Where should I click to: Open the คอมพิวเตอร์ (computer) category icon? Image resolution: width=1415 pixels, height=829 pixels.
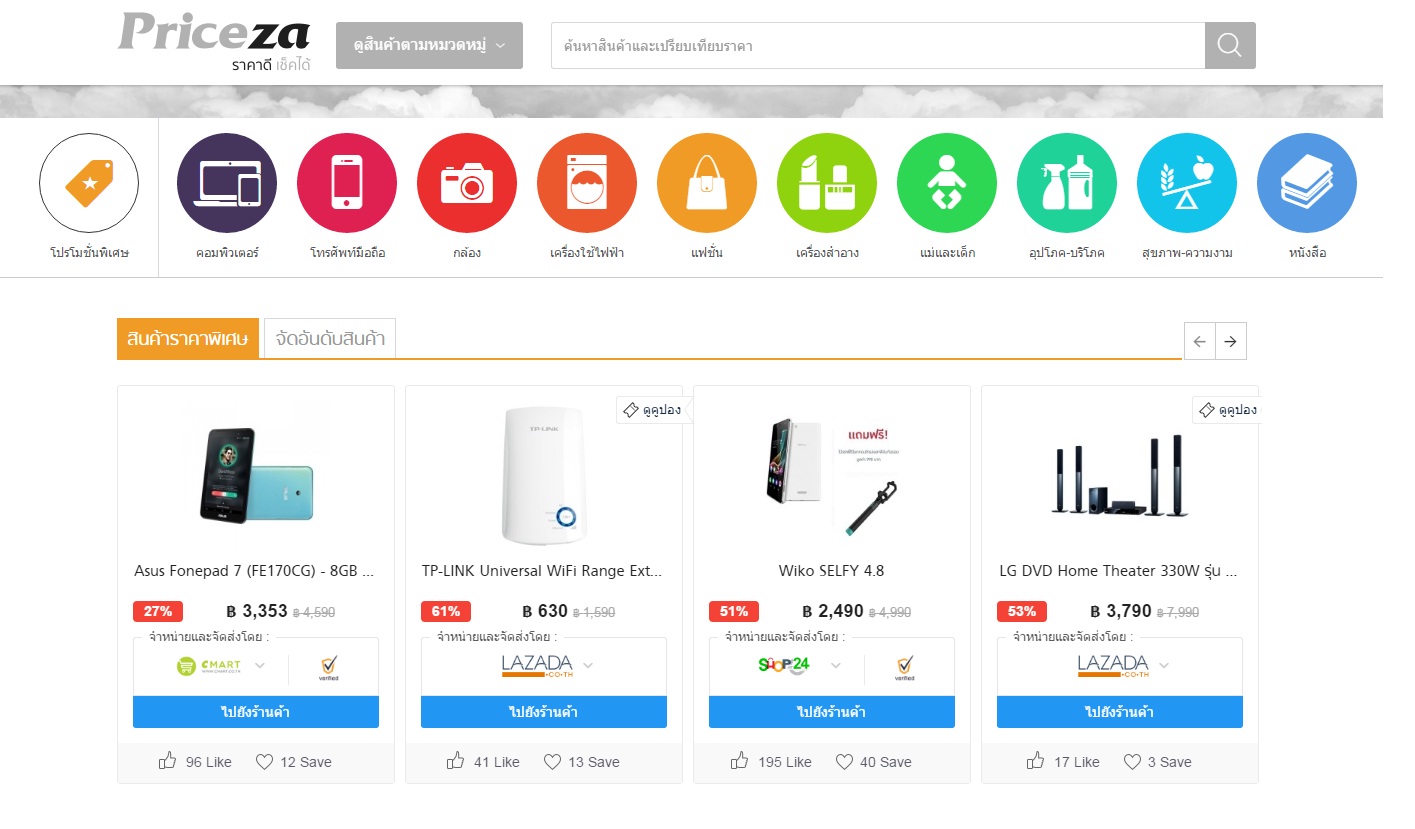coord(226,183)
